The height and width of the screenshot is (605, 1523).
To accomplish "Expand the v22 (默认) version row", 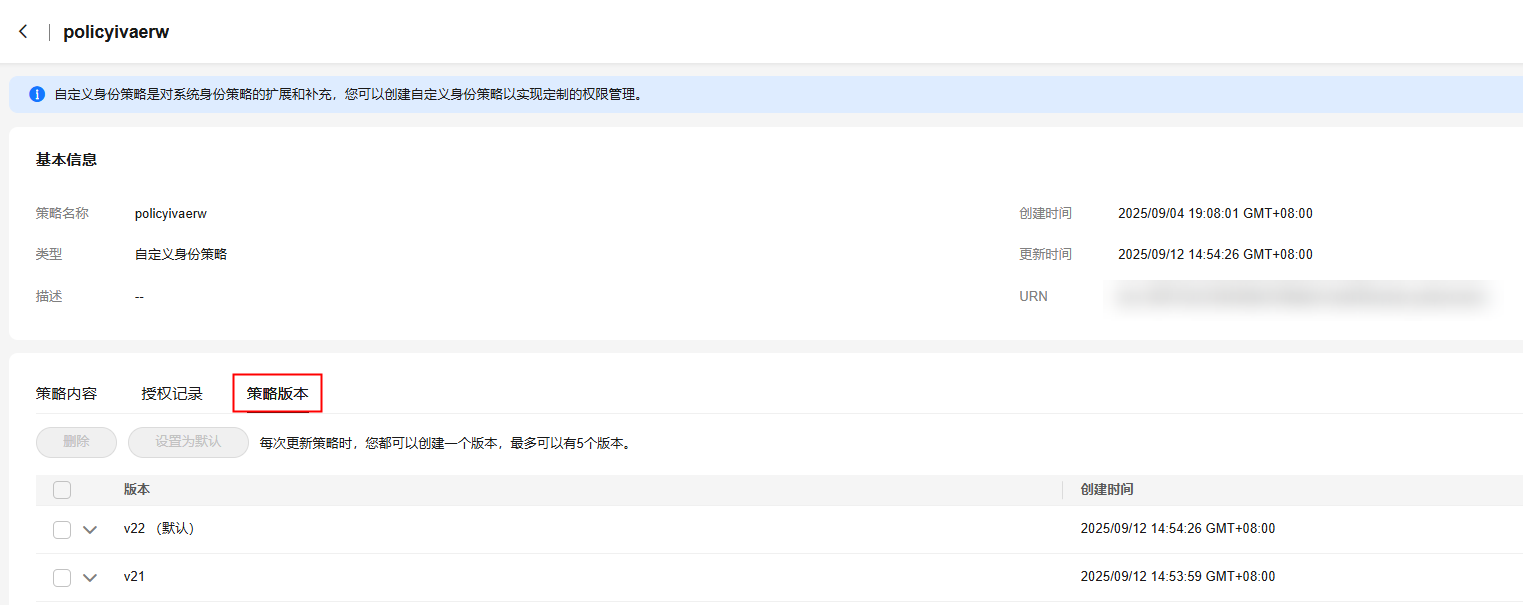I will click(x=90, y=530).
